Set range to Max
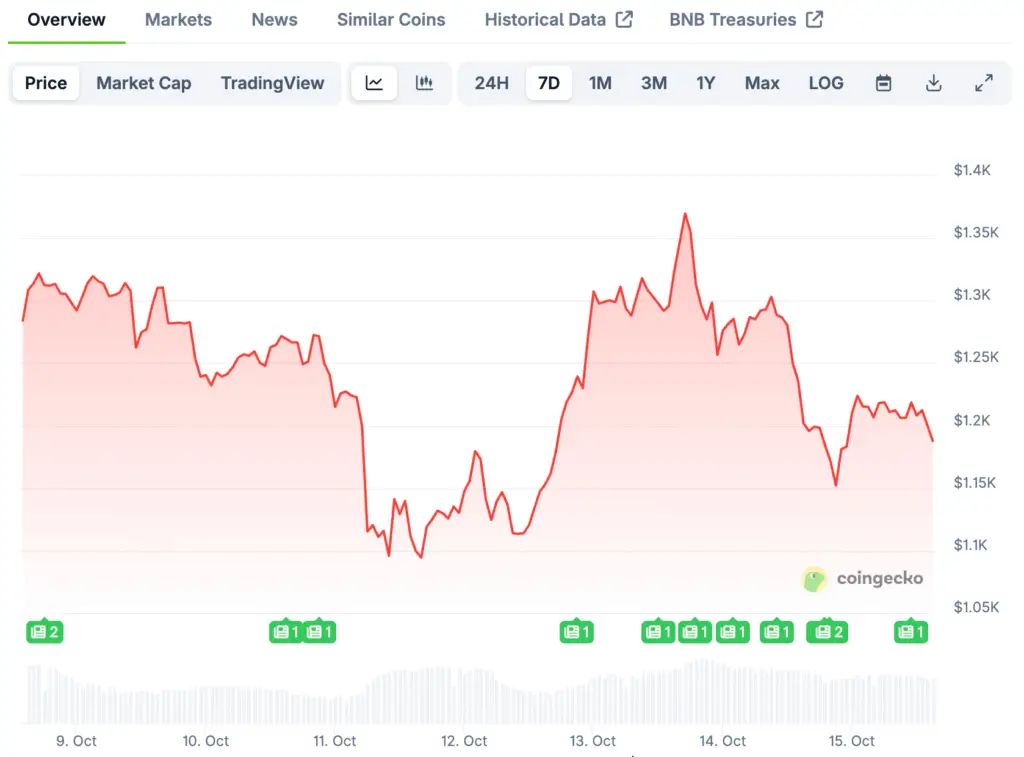This screenshot has height=757, width=1024. tap(761, 83)
